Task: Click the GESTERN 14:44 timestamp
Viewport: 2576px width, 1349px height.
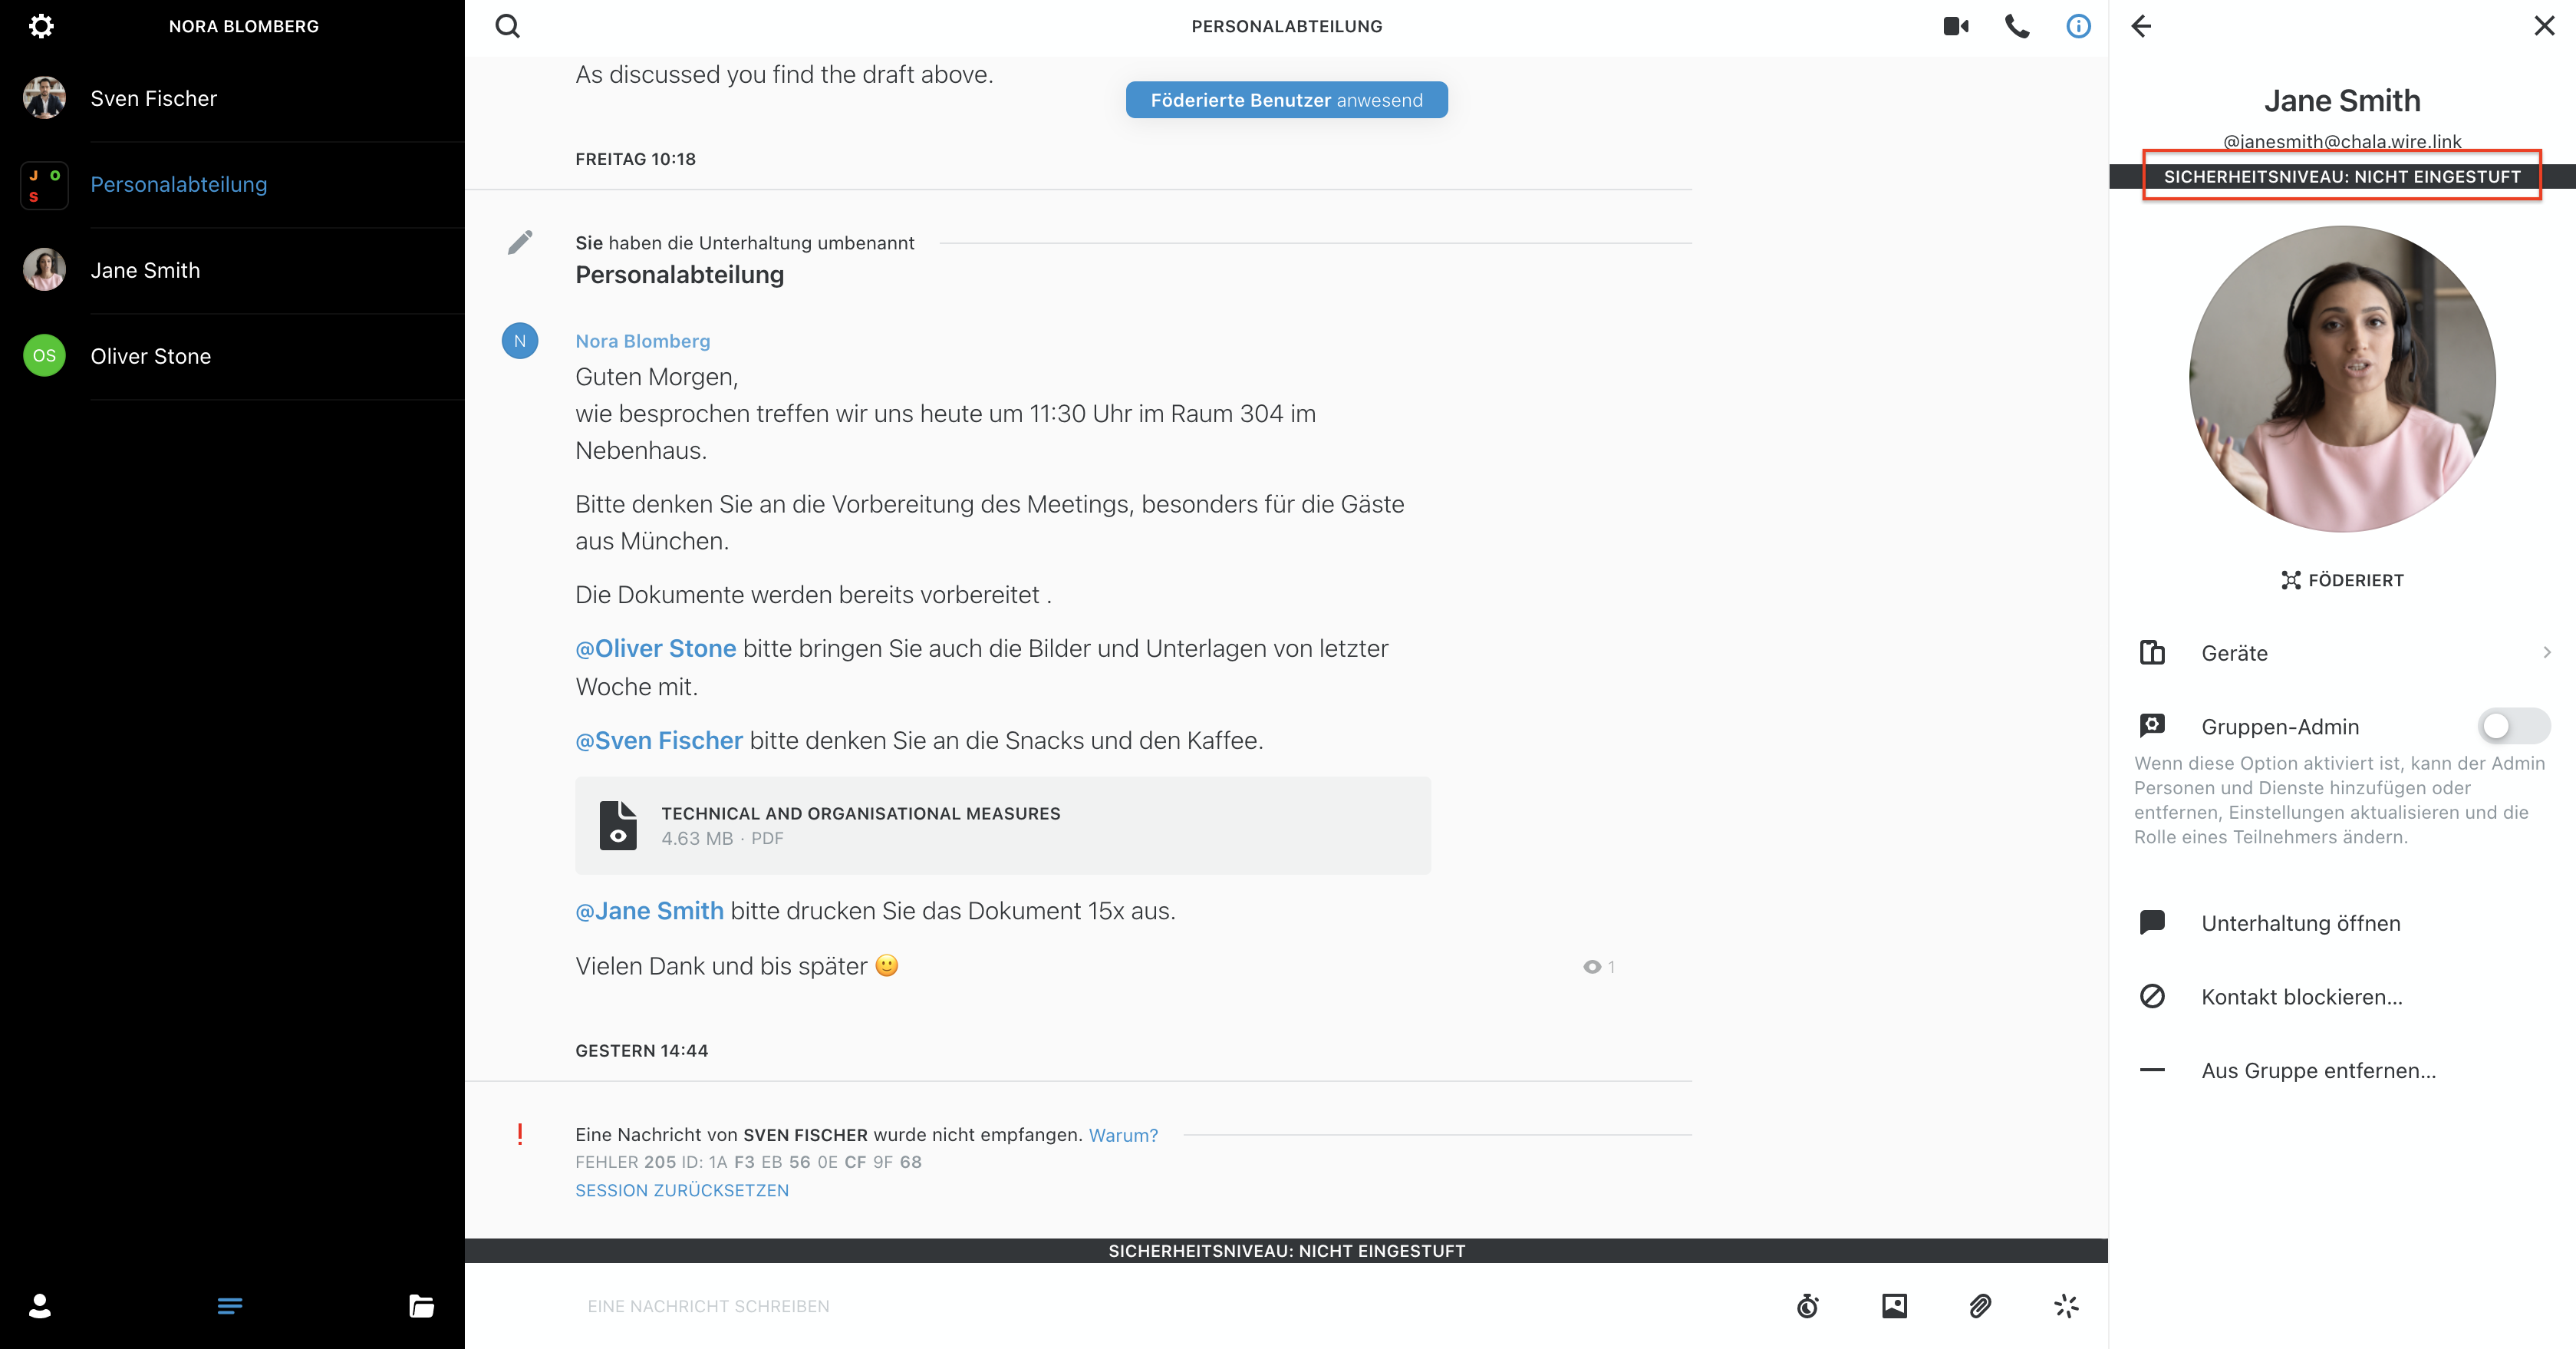Action: (641, 1050)
